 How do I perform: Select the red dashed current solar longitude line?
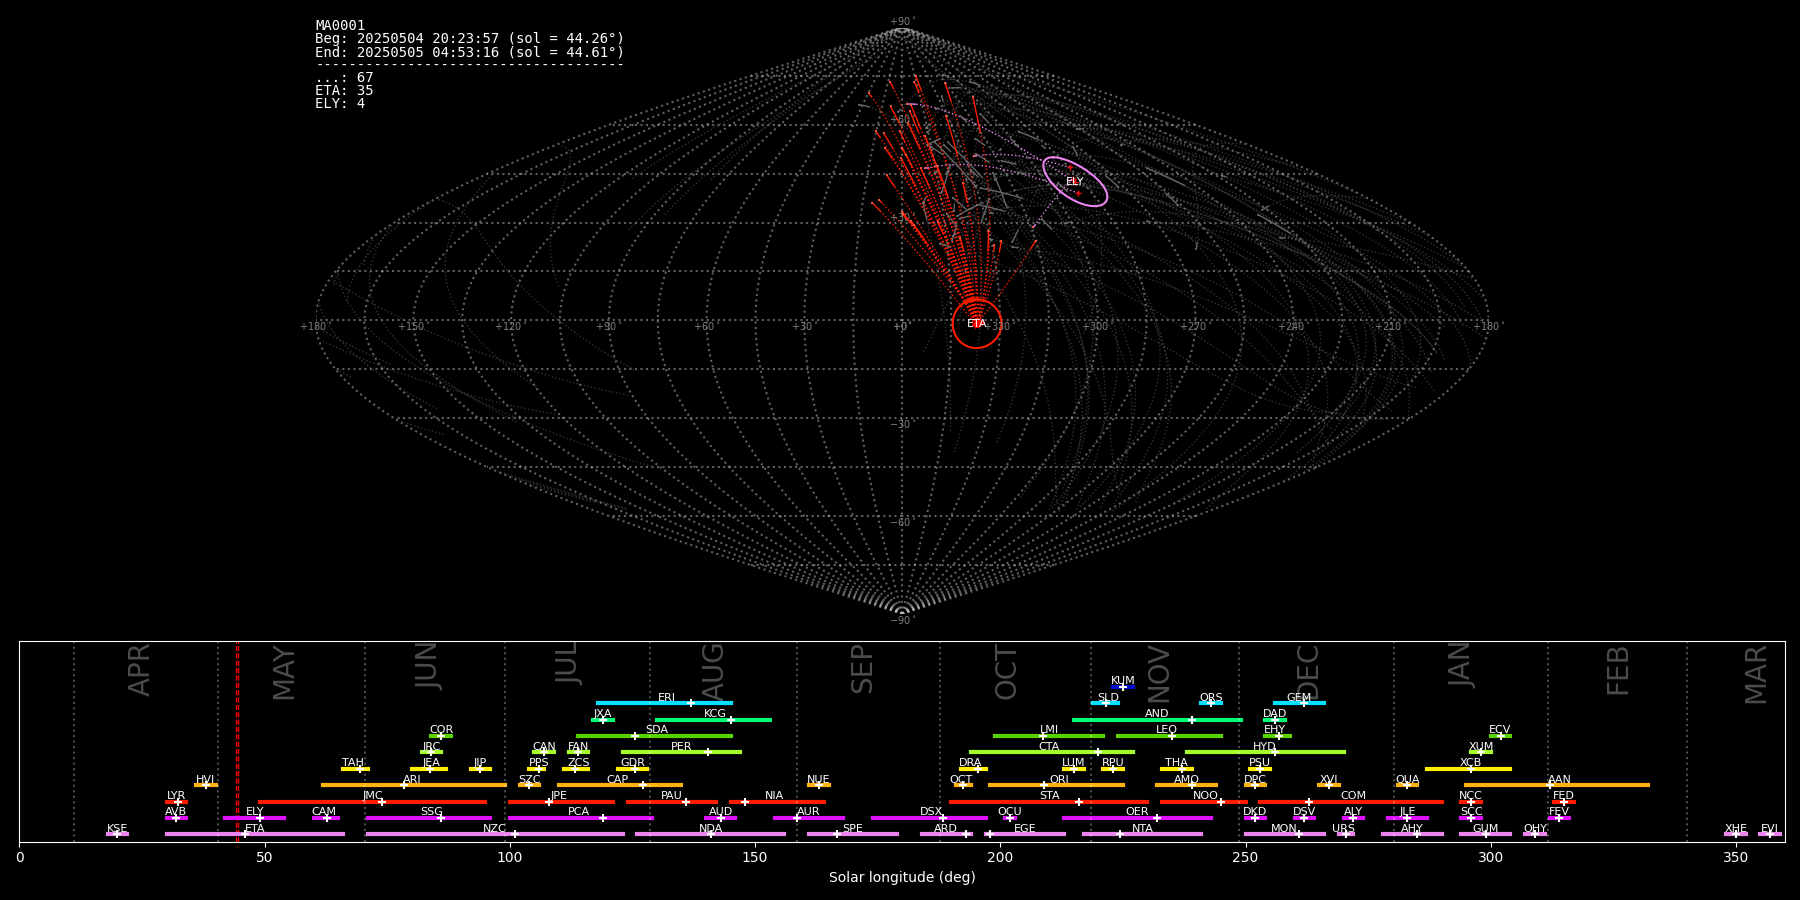[x=237, y=741]
